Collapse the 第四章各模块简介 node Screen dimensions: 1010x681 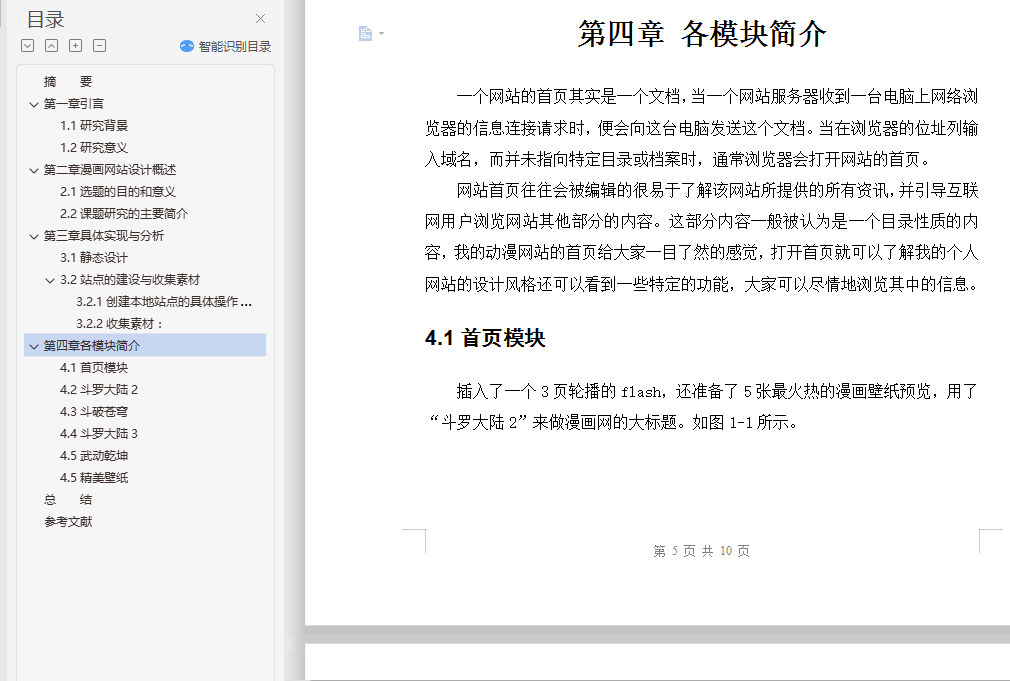(33, 347)
